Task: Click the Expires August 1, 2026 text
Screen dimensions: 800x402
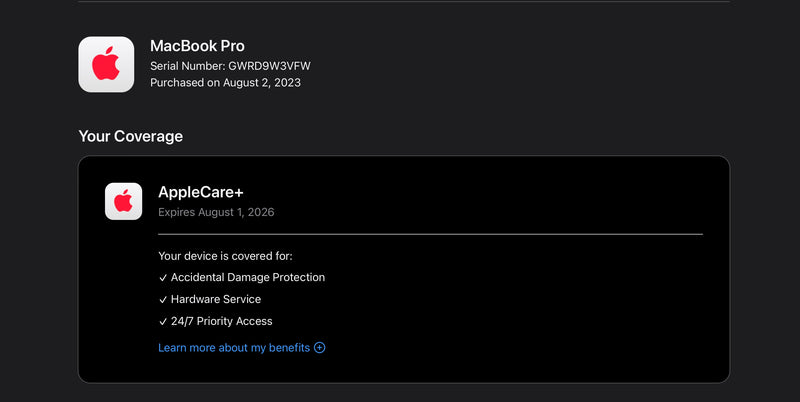Action: tap(216, 212)
